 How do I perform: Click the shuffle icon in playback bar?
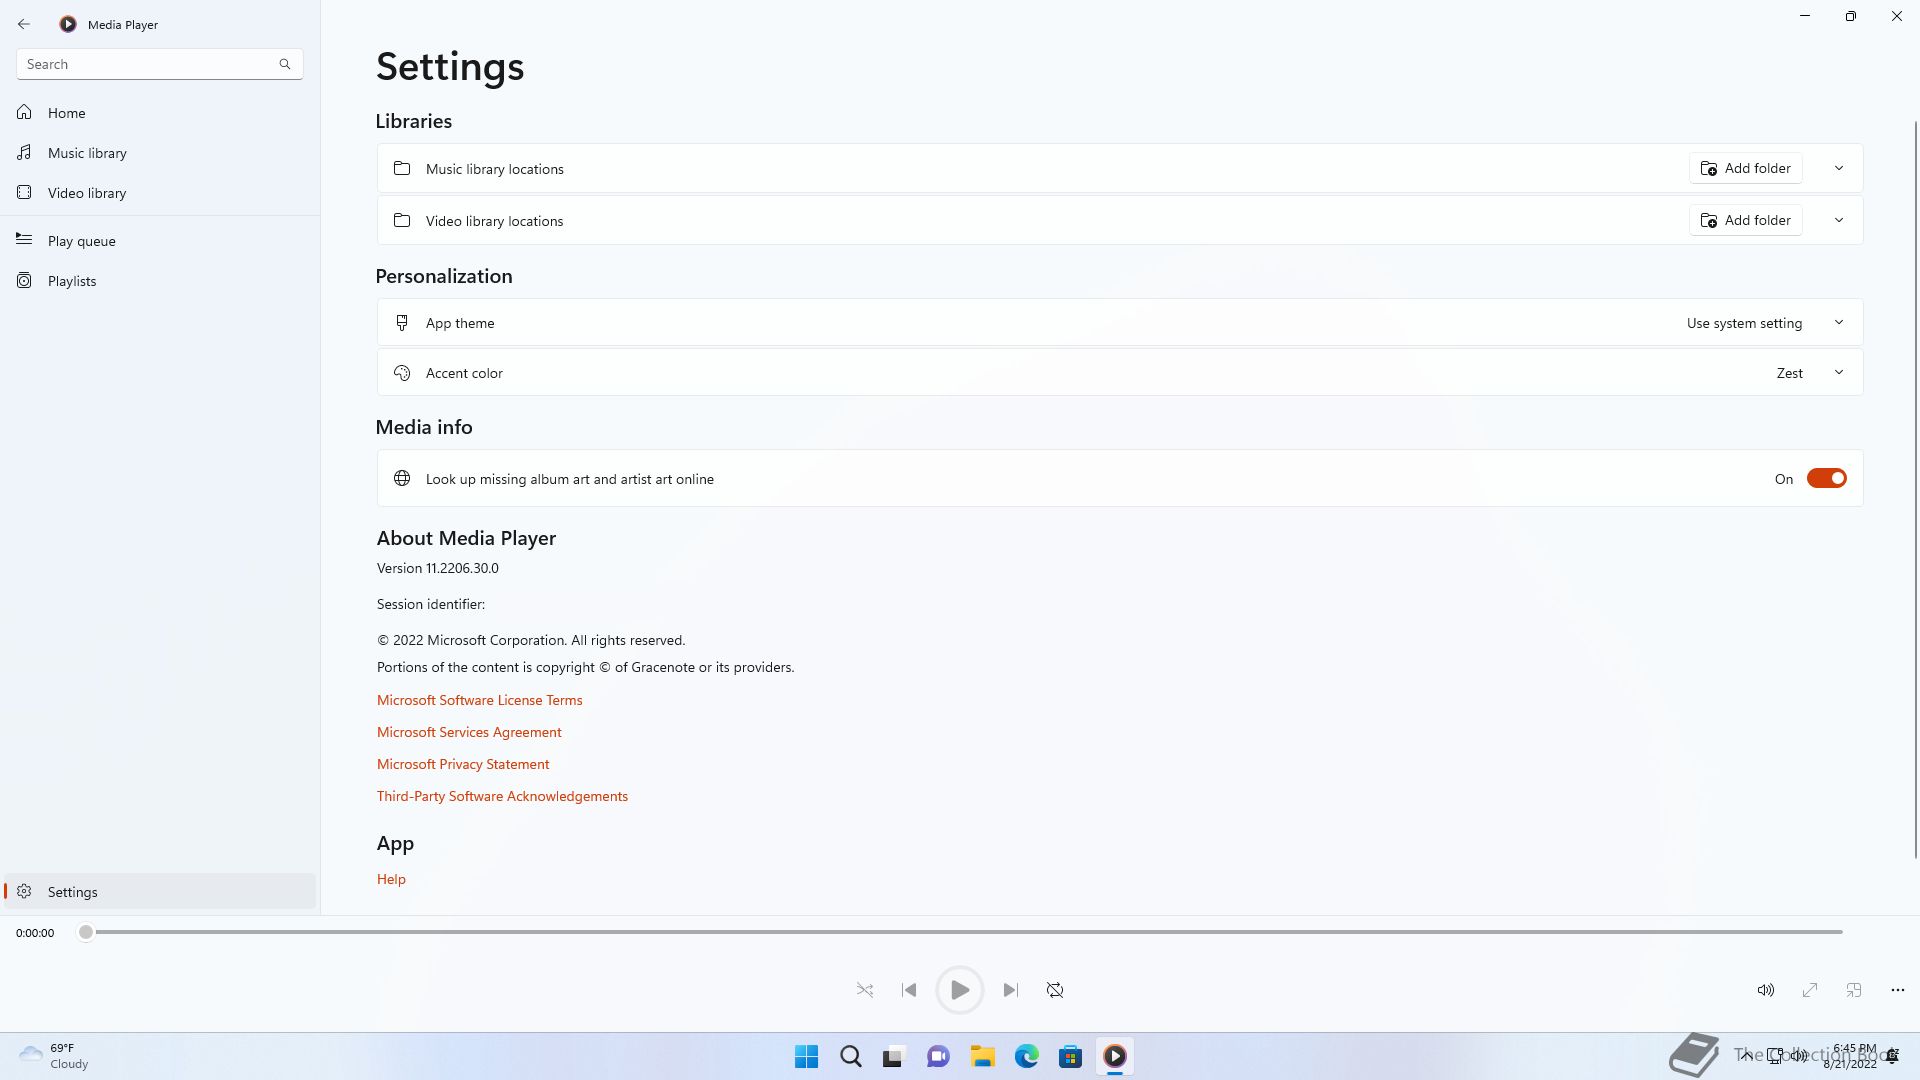coord(865,990)
